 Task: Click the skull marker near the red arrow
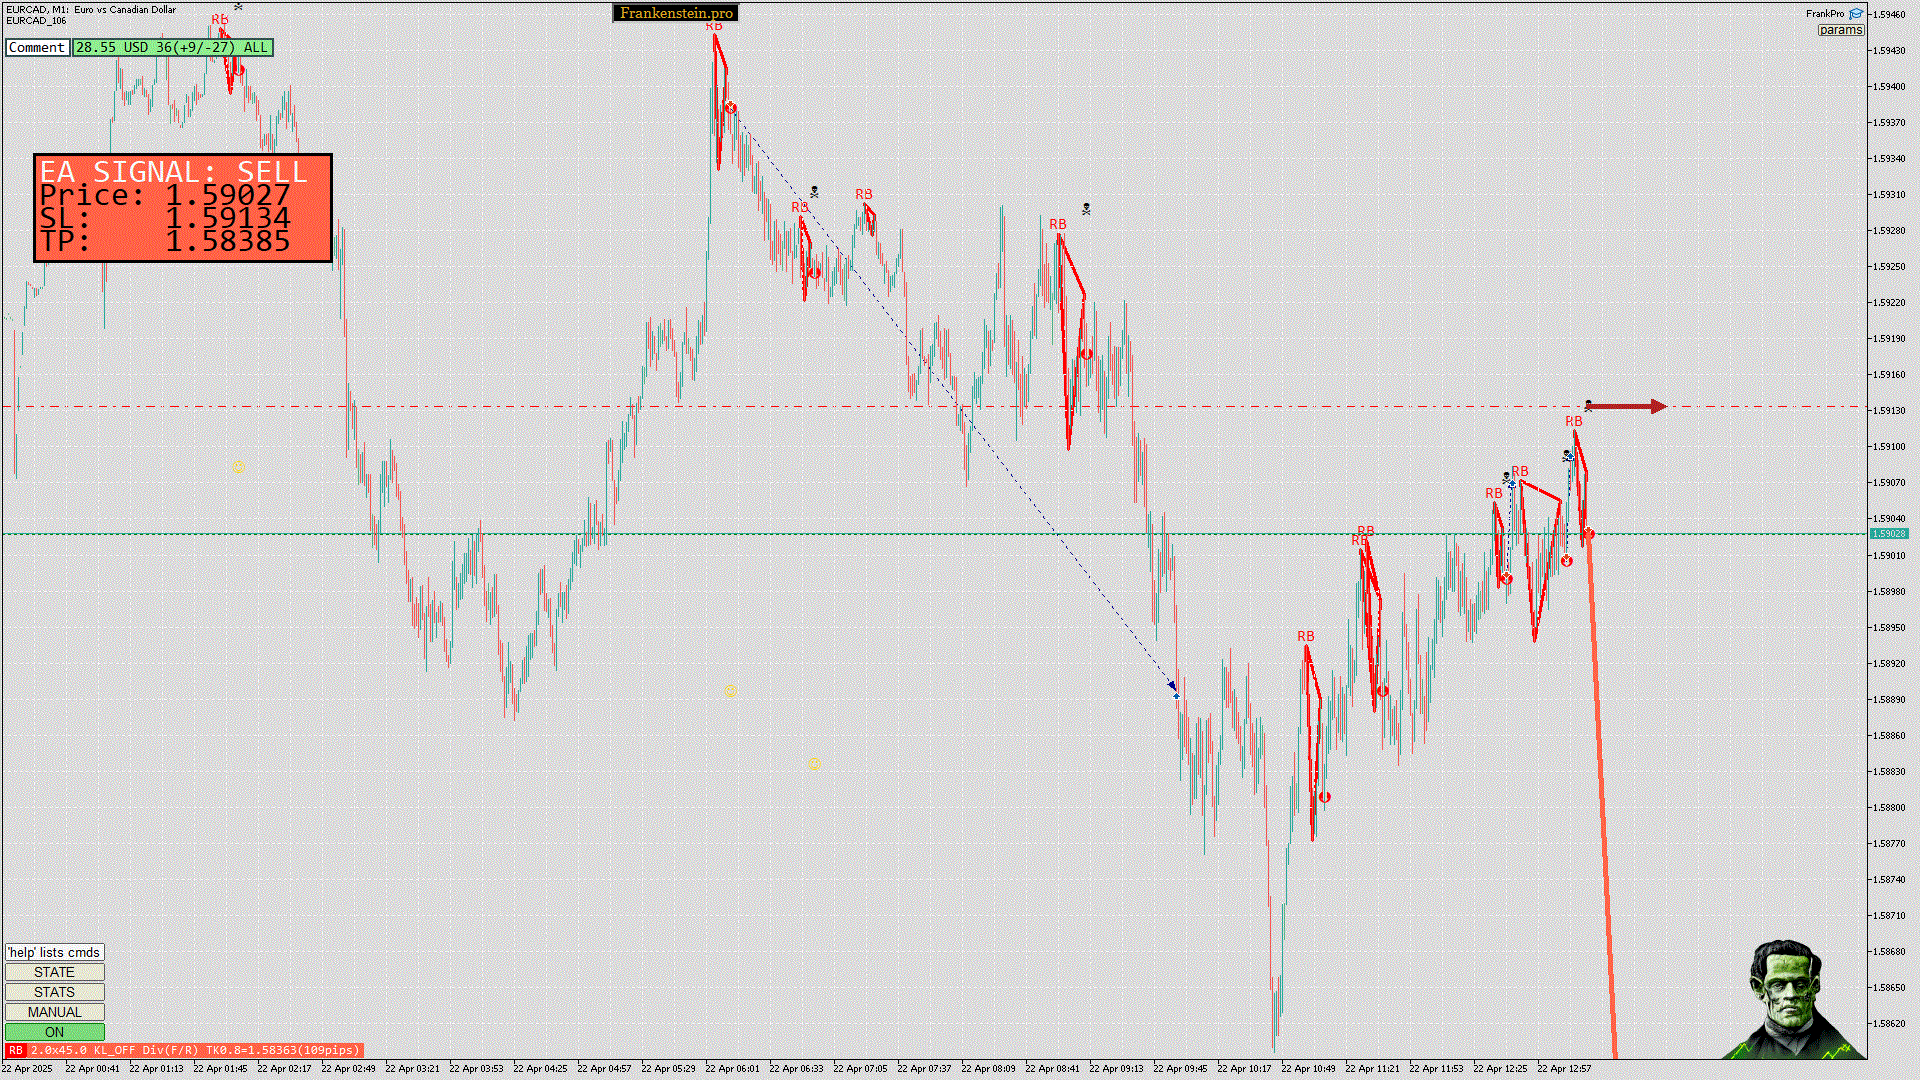[1588, 405]
